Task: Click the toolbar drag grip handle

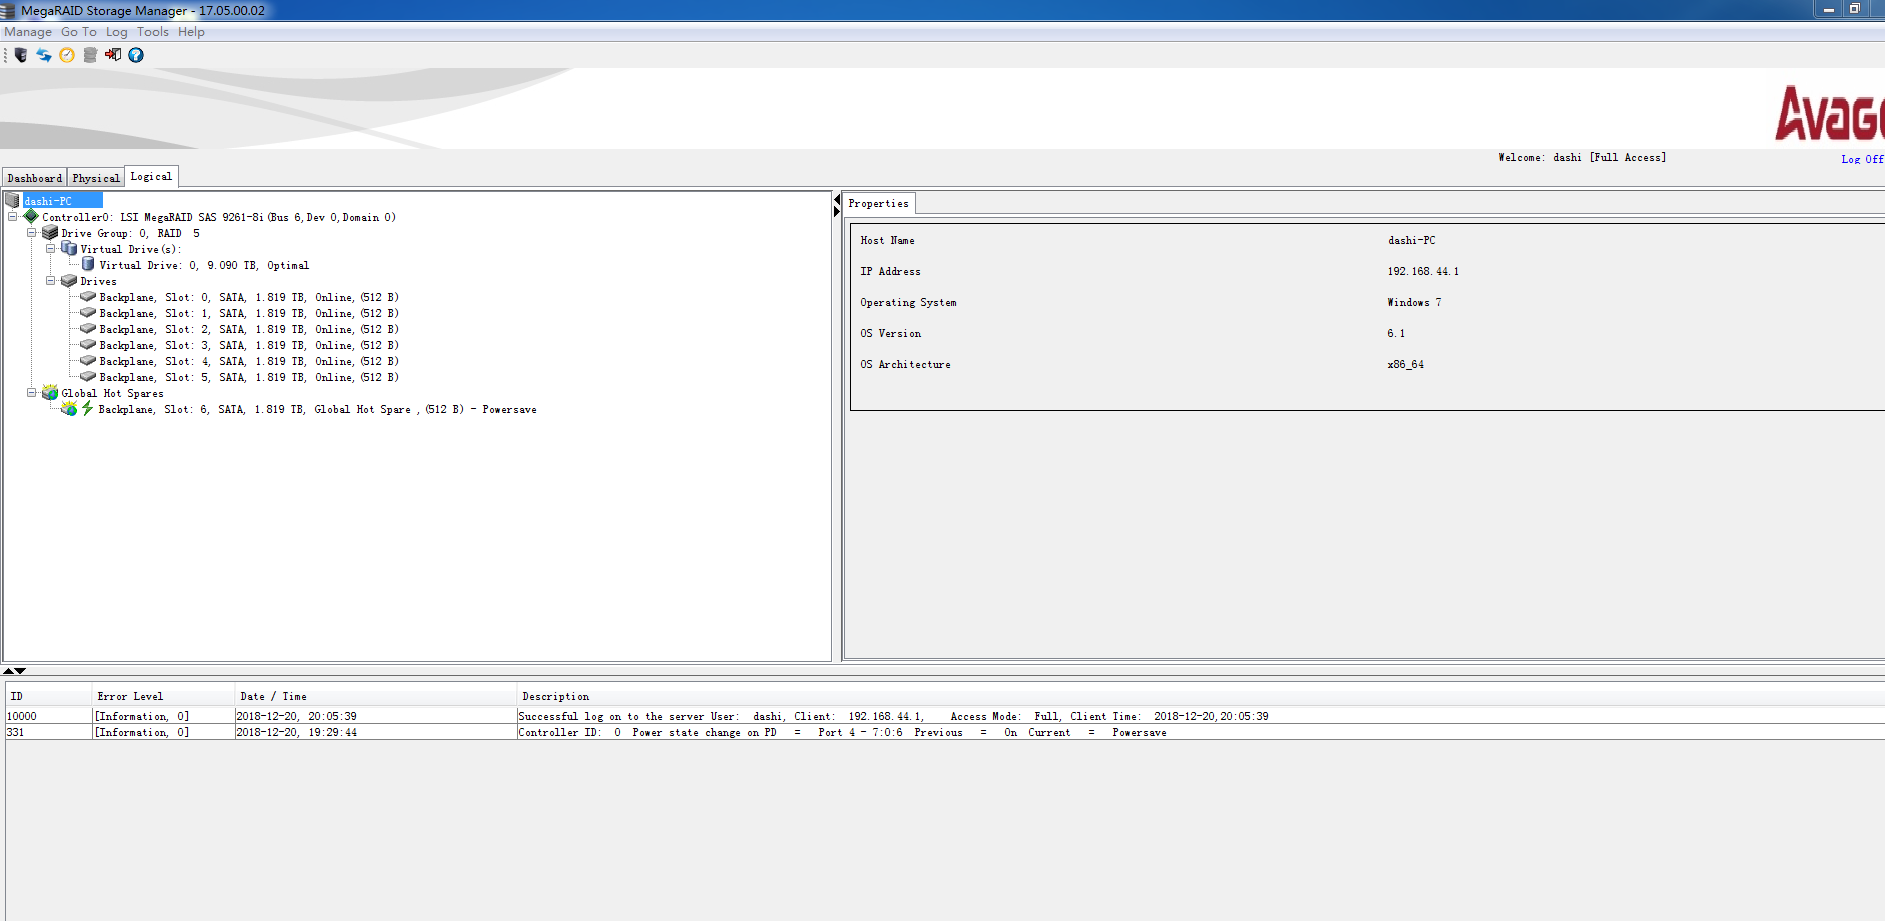Action: (5, 55)
